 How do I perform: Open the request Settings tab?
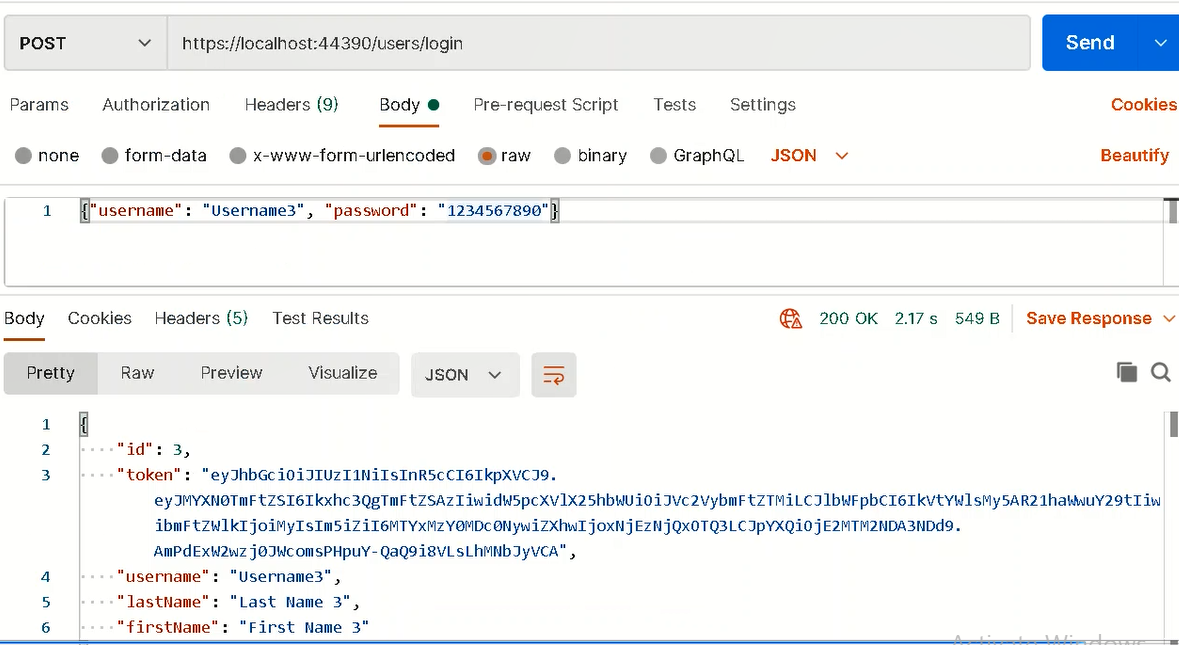coord(762,104)
